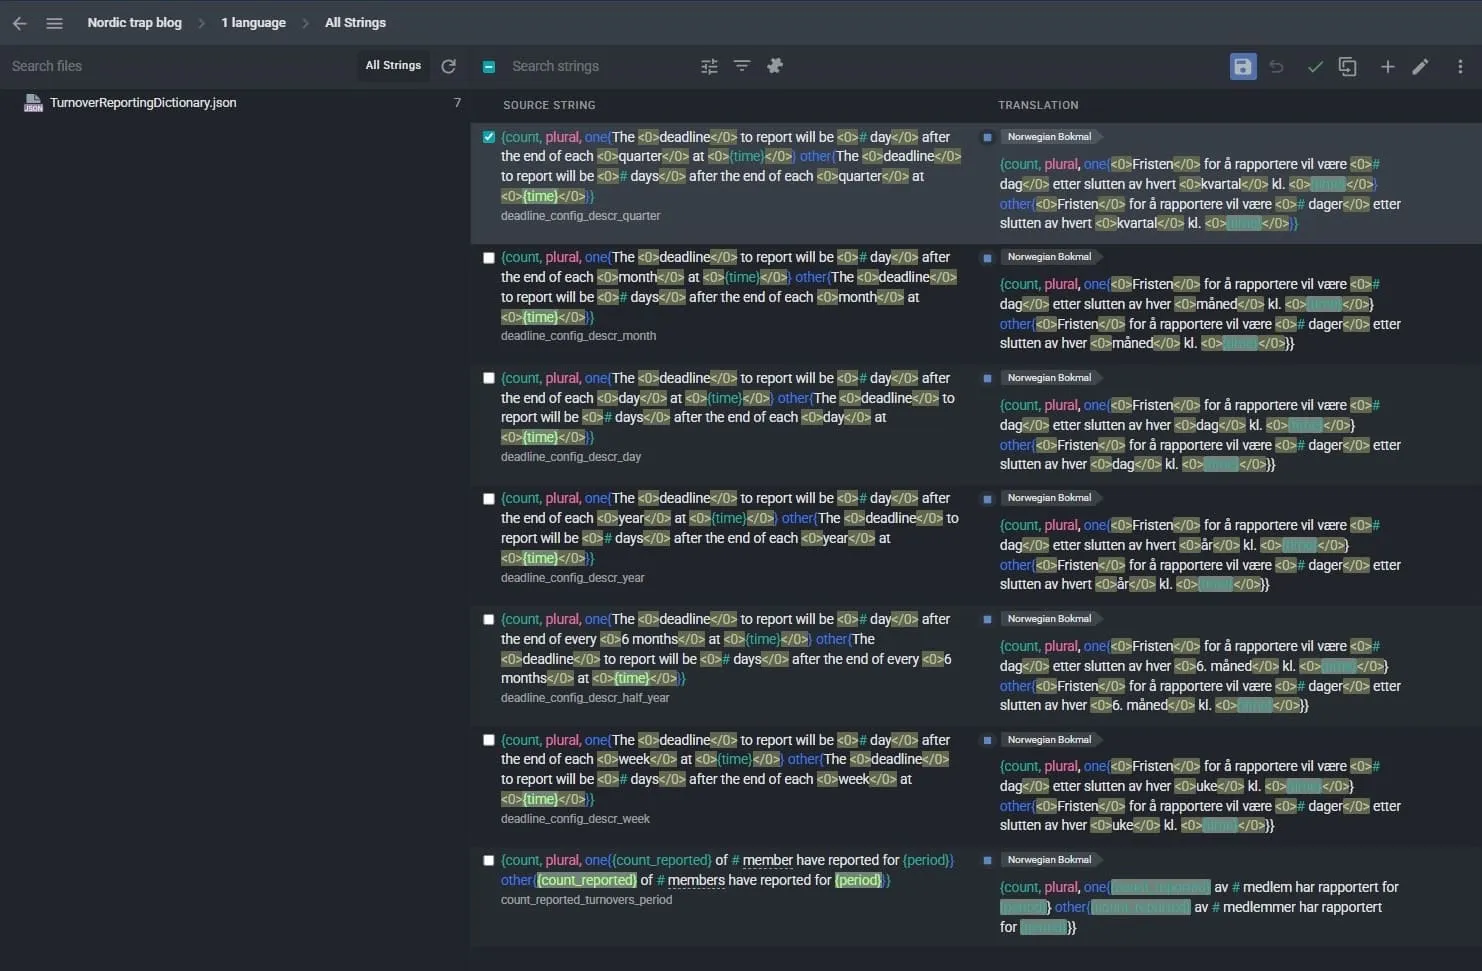The image size is (1482, 971).
Task: Approve with the green checkmark icon
Action: pos(1315,67)
